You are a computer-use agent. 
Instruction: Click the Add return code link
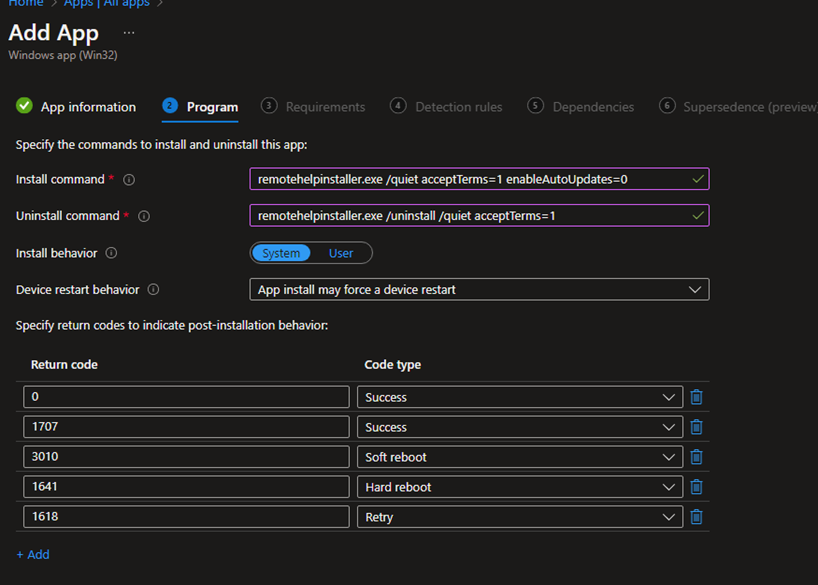pyautogui.click(x=33, y=554)
